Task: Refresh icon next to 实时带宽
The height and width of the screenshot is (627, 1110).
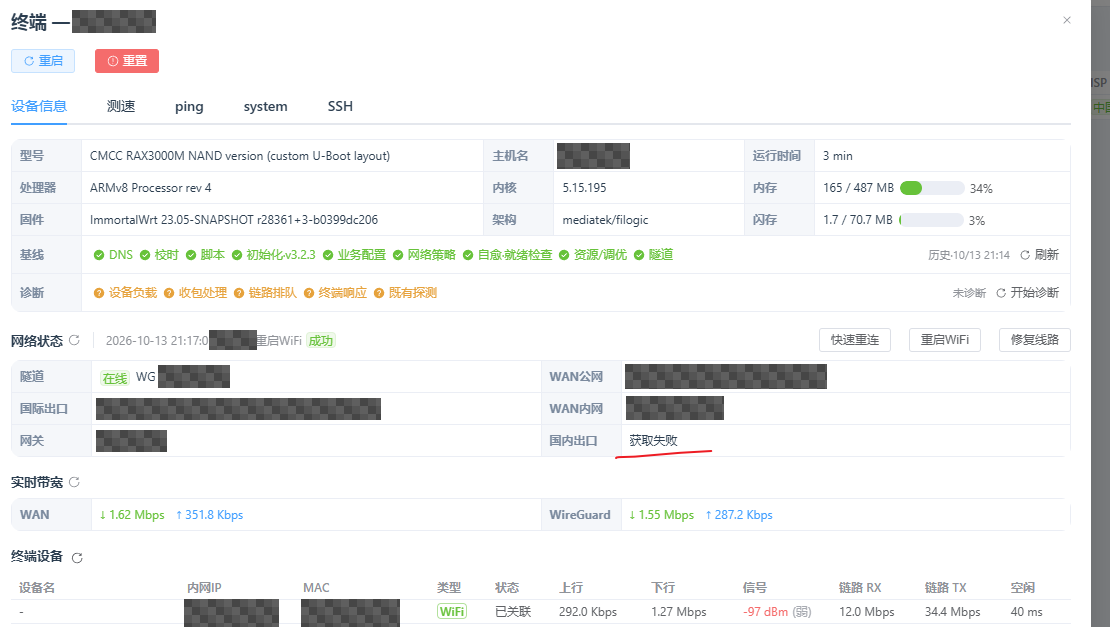Action: pyautogui.click(x=74, y=482)
